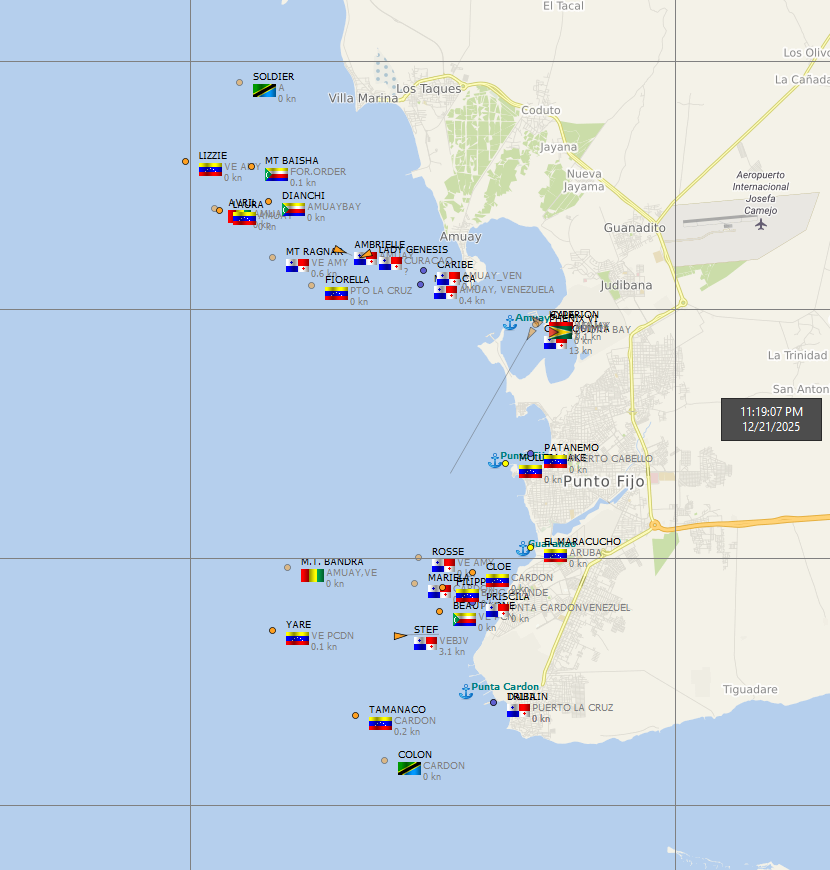The image size is (830, 870).
Task: Click the COLON vessel position dot
Action: click(x=384, y=761)
